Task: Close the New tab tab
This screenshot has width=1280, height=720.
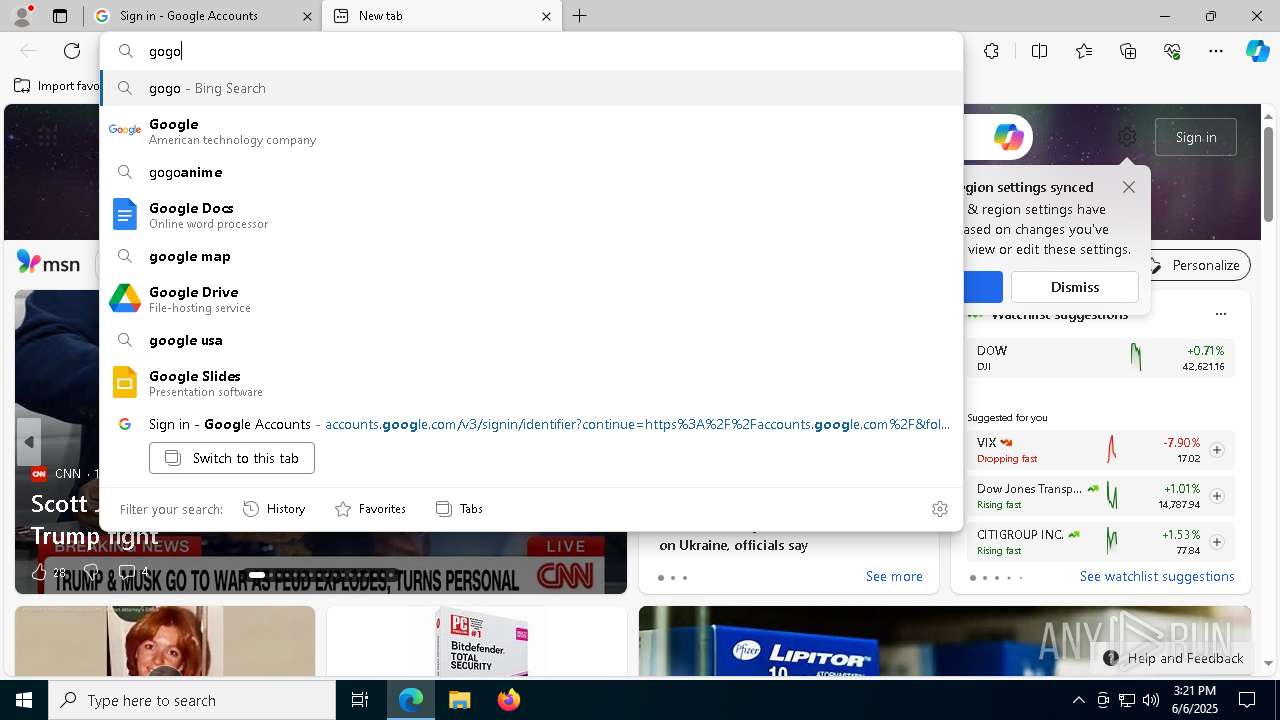Action: pos(546,16)
